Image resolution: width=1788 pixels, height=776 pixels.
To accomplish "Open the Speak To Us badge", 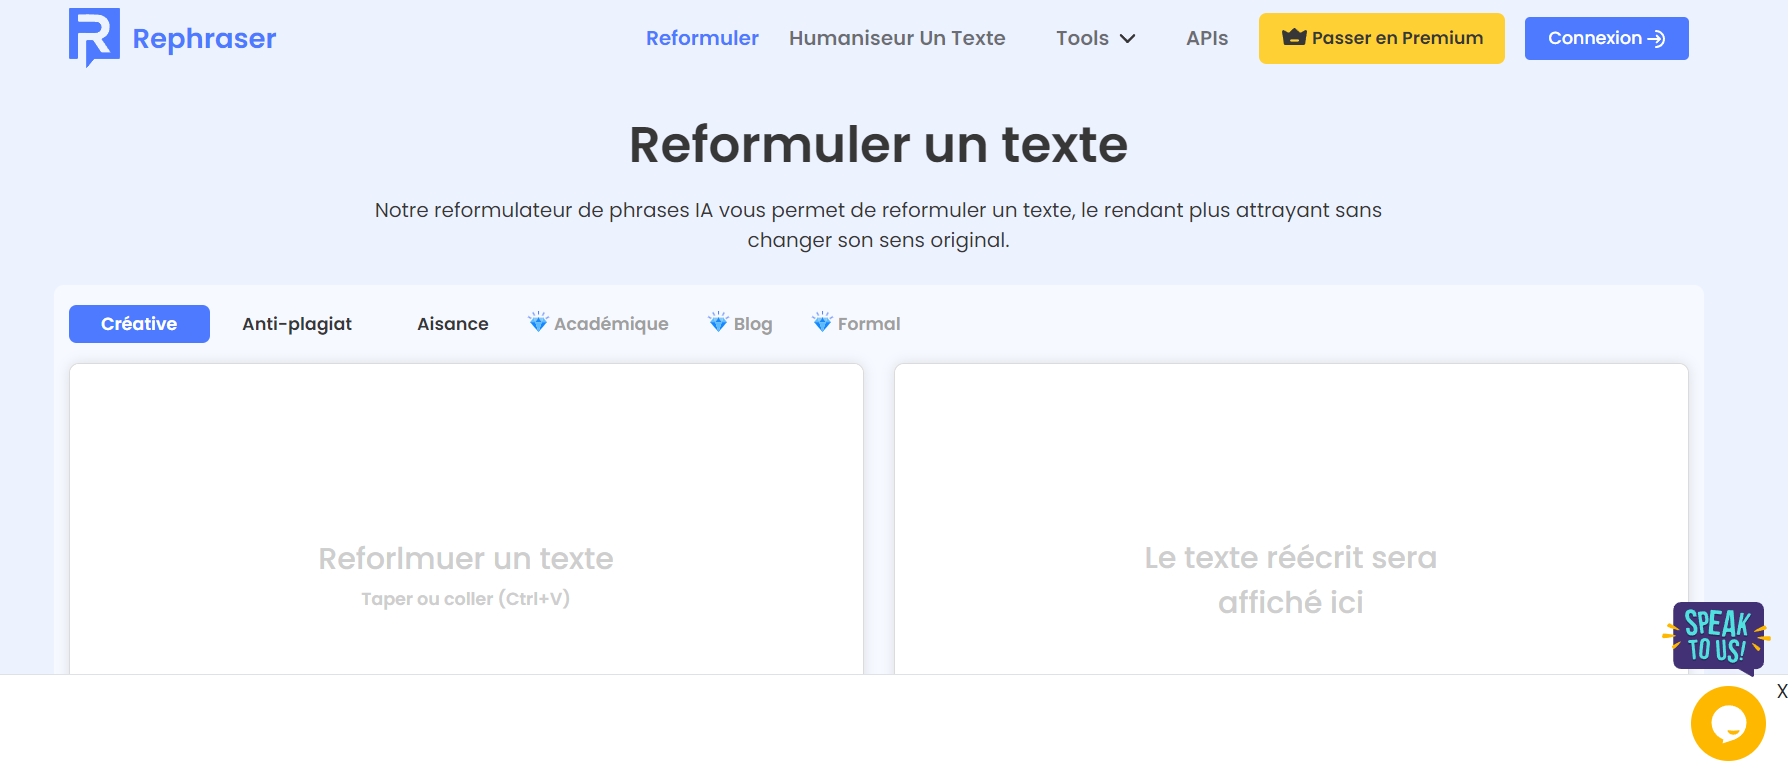I will (1717, 637).
